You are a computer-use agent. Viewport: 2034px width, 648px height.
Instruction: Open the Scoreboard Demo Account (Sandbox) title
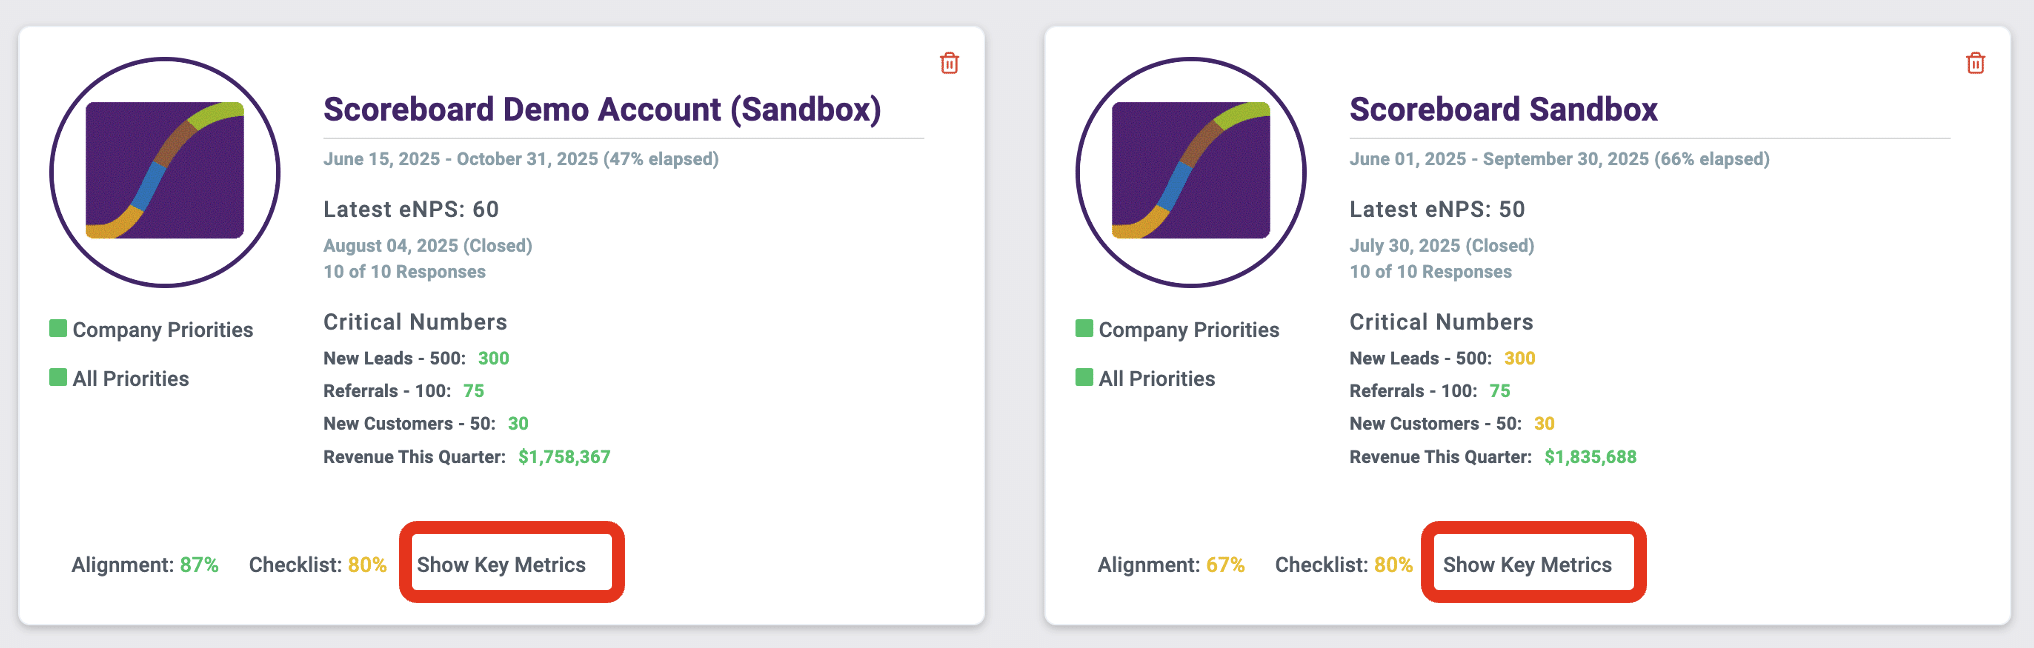coord(602,109)
